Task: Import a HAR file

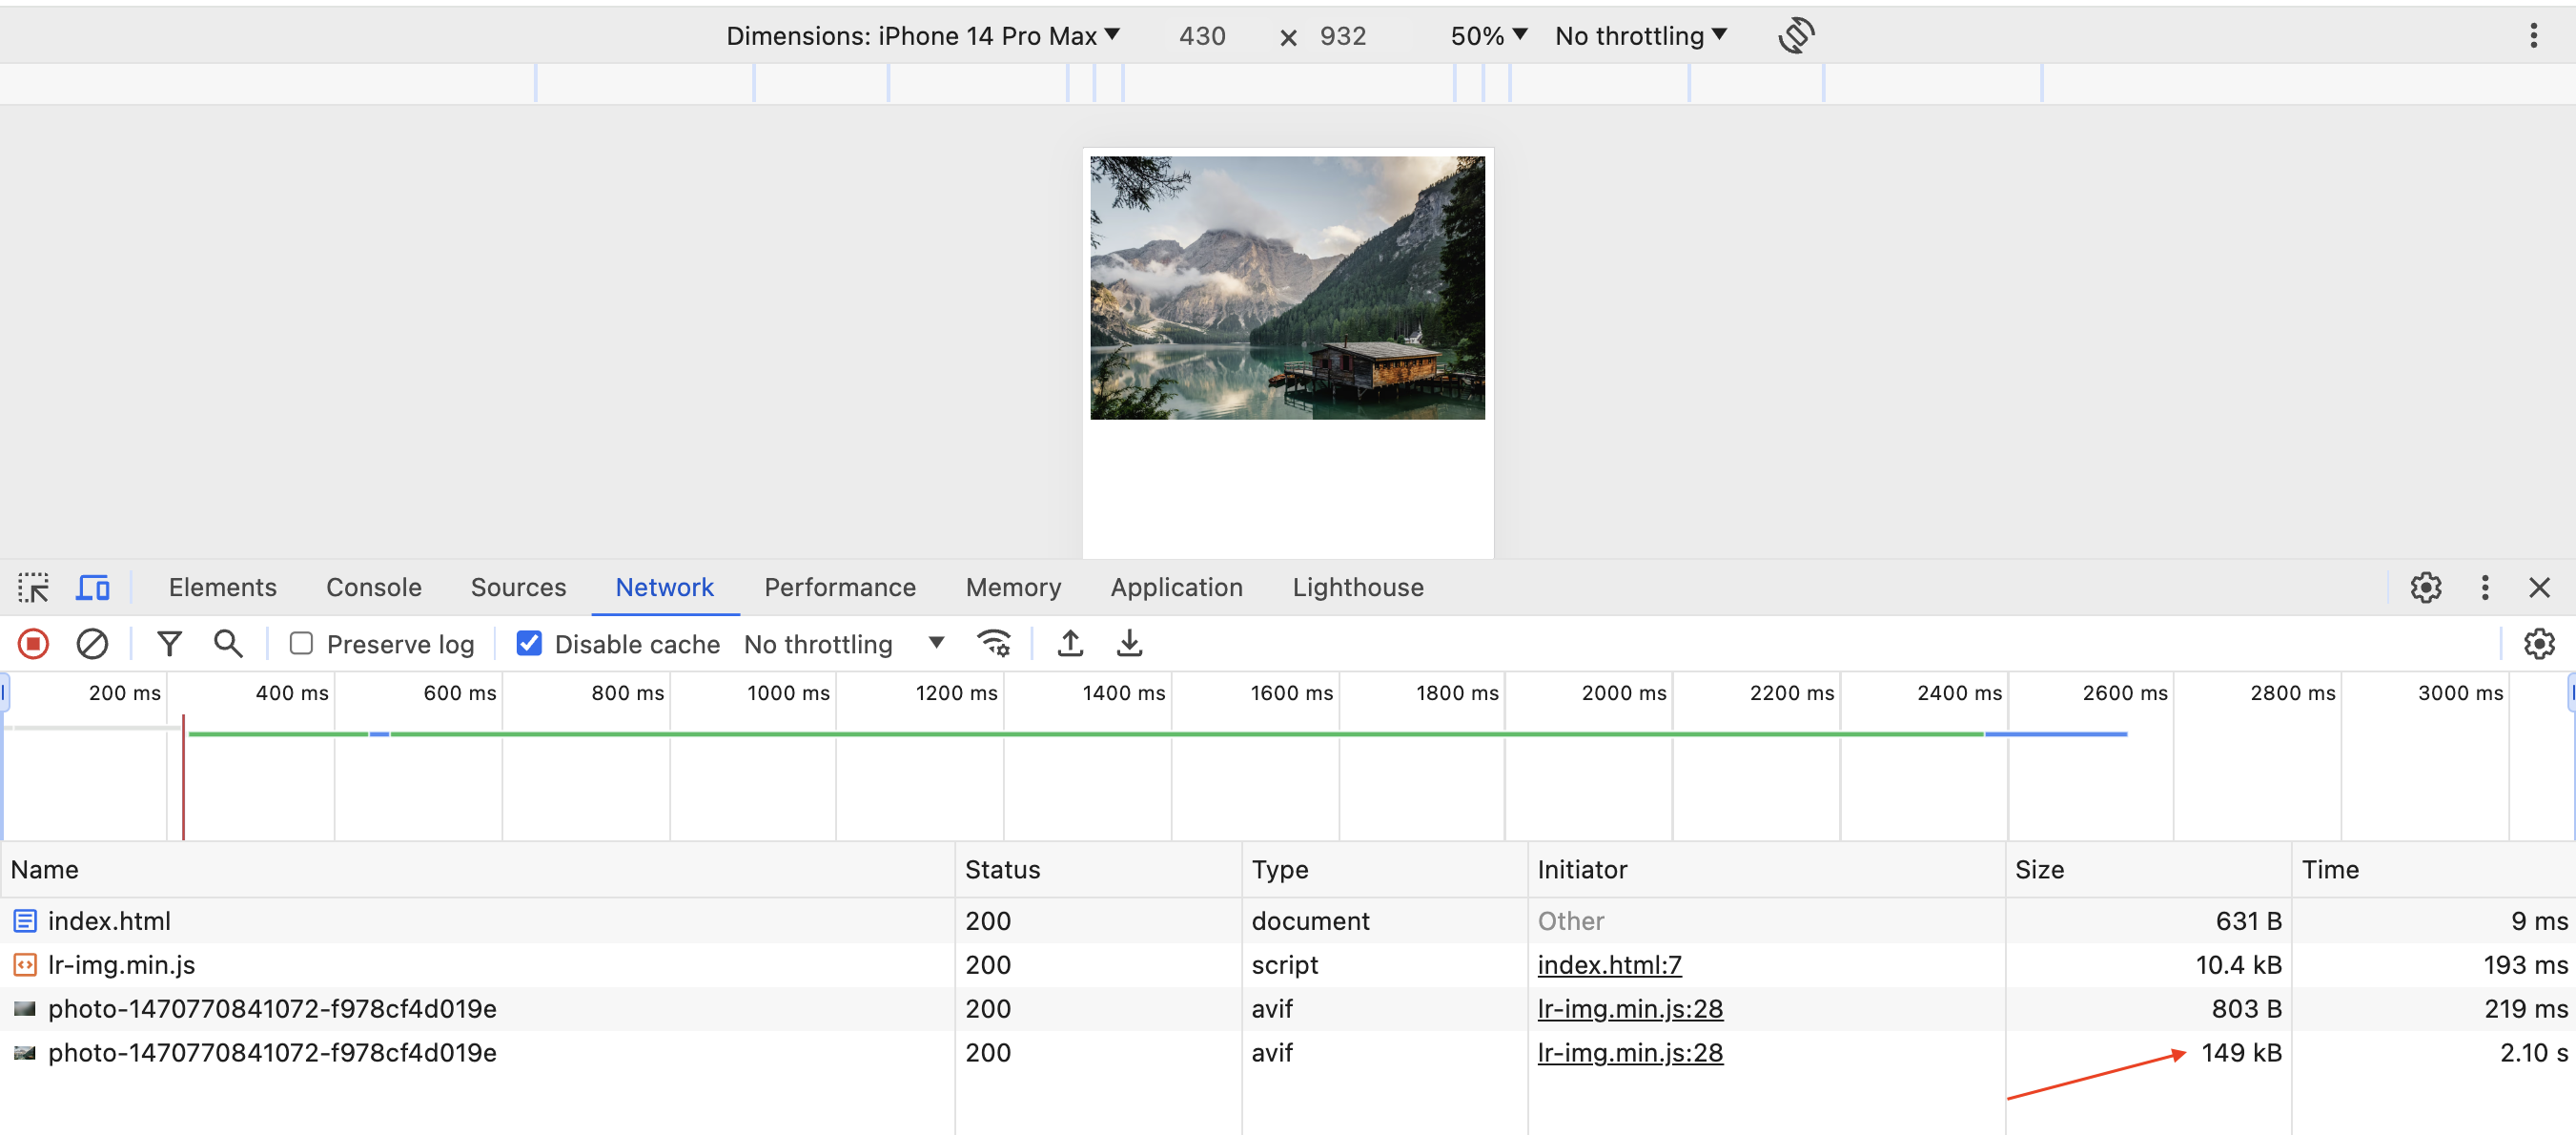Action: pos(1069,643)
